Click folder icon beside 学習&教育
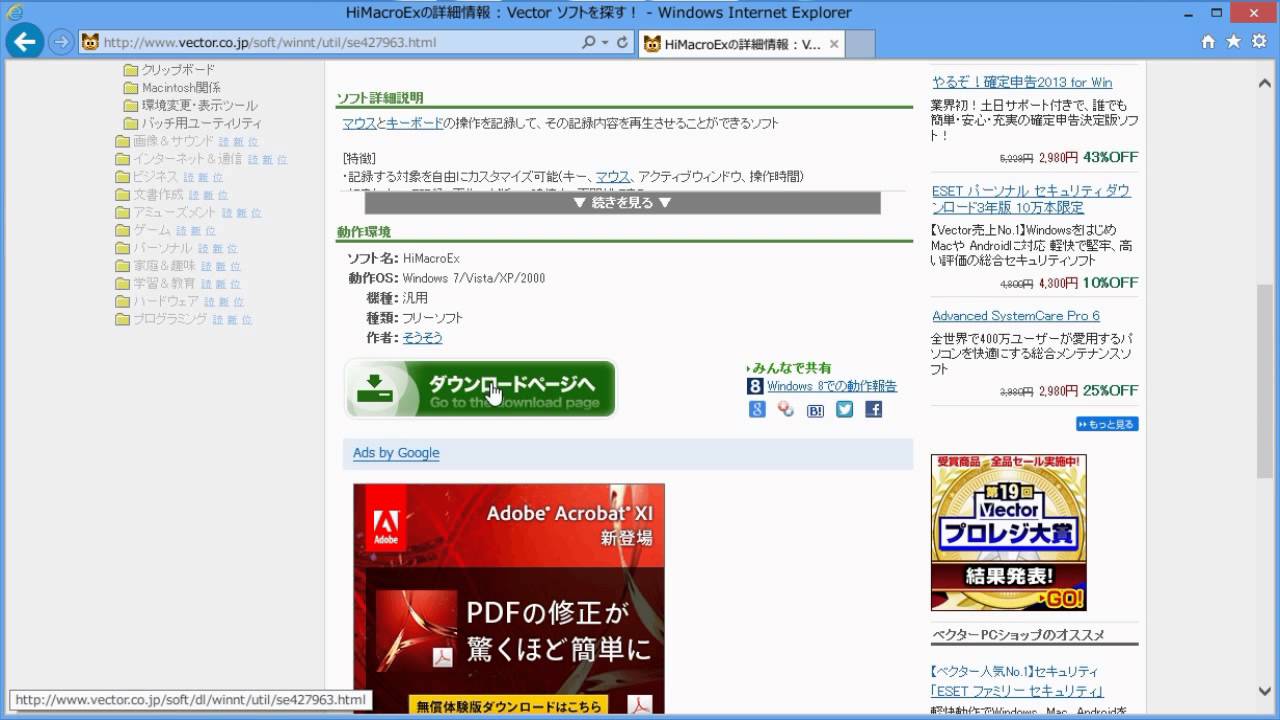The image size is (1280, 720). coord(122,284)
